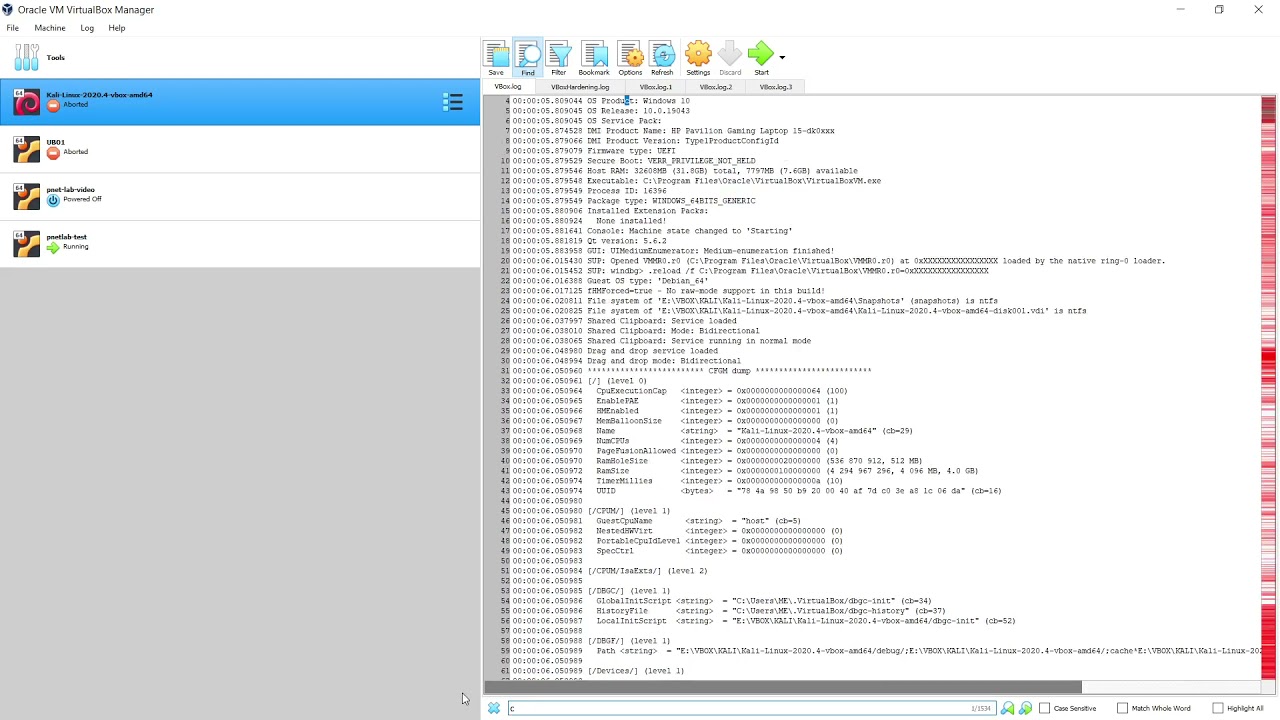Click the pnetlab-test Running status text
Image resolution: width=1280 pixels, height=720 pixels.
pos(76,247)
